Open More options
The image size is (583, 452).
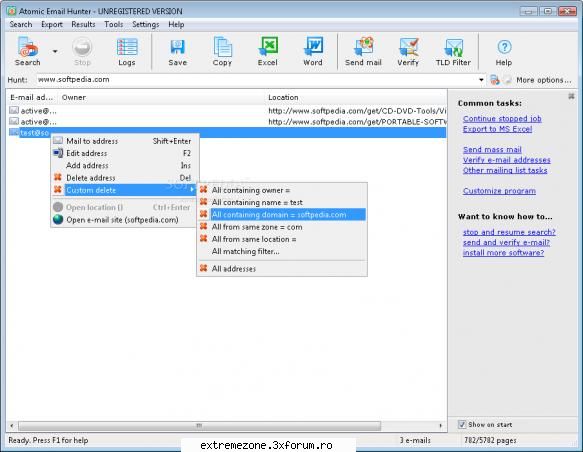tap(543, 80)
